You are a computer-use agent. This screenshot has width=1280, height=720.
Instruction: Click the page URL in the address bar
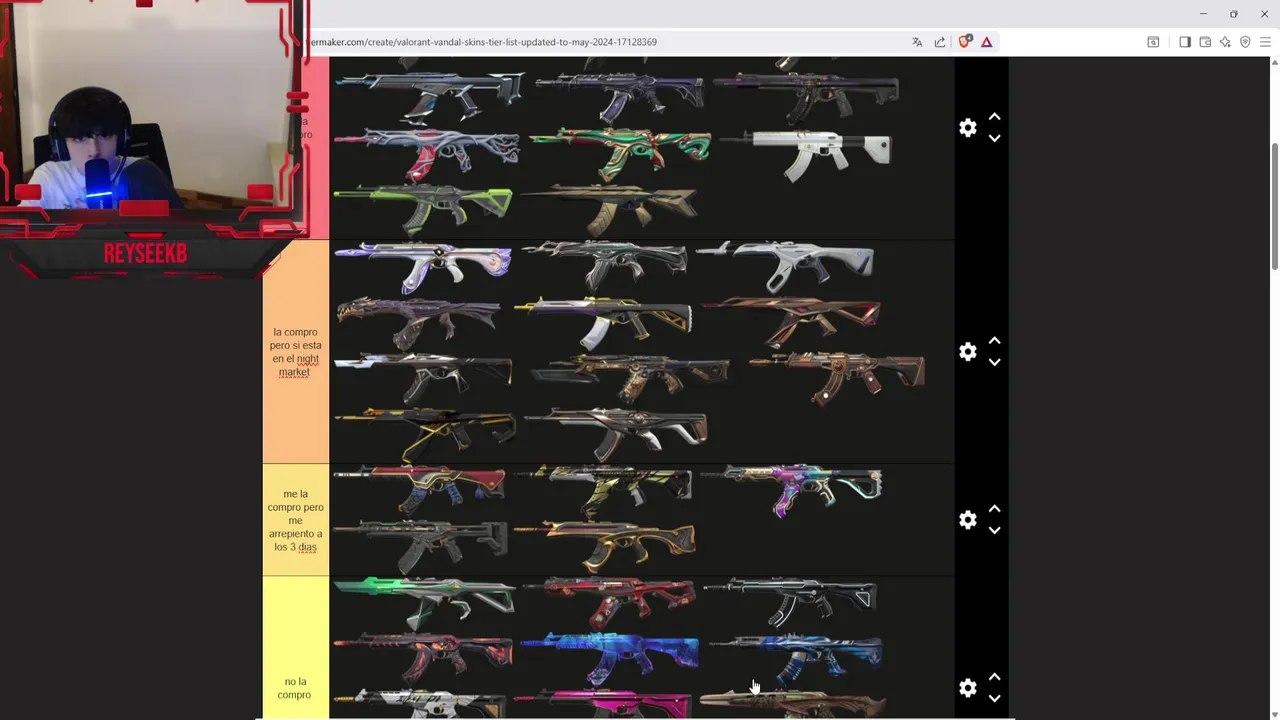pos(482,42)
